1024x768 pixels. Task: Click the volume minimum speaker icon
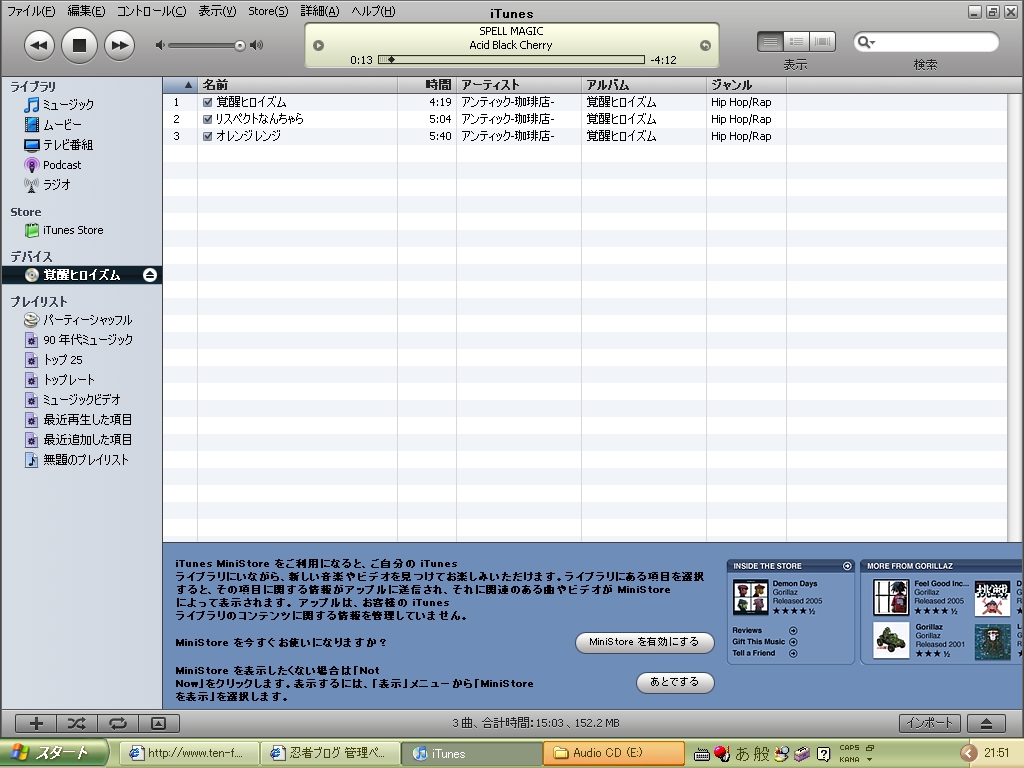[159, 45]
